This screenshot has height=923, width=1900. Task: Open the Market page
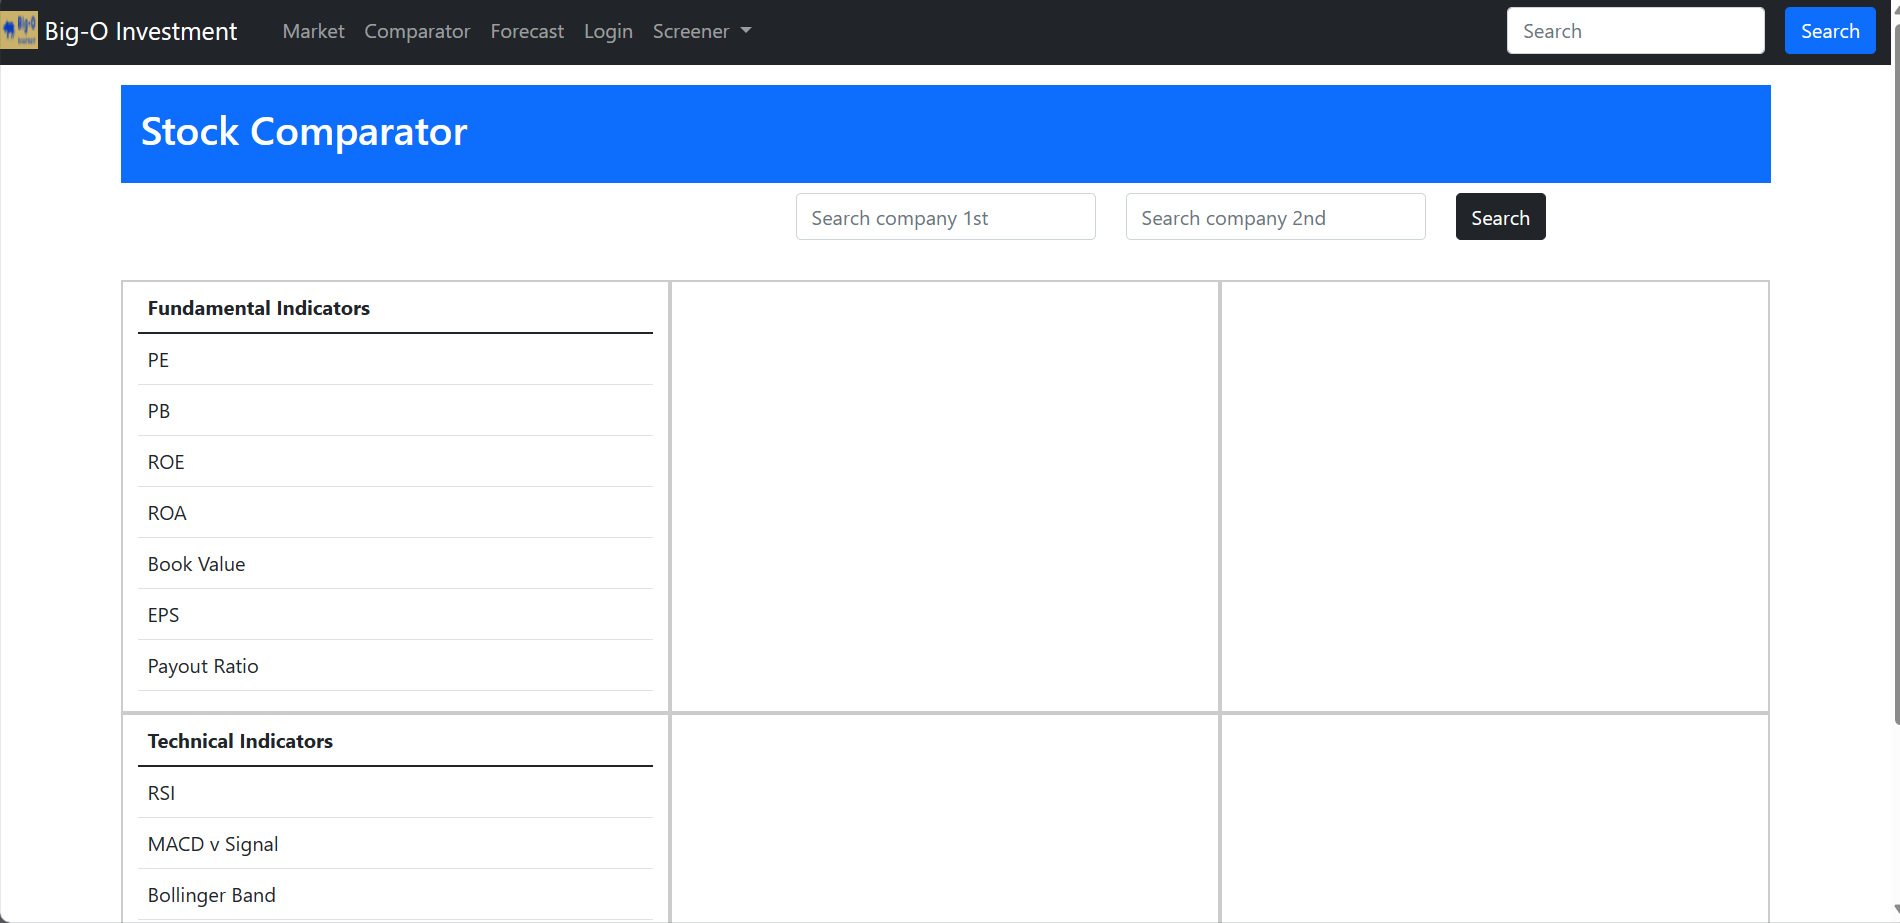[313, 31]
